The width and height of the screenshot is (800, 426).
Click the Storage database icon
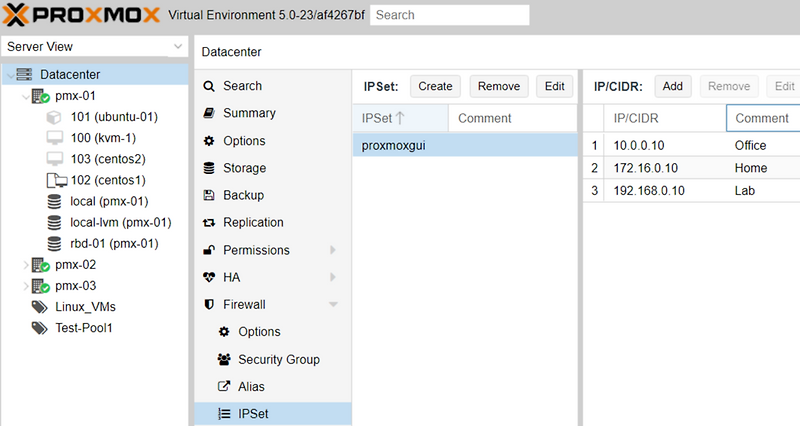[x=209, y=168]
